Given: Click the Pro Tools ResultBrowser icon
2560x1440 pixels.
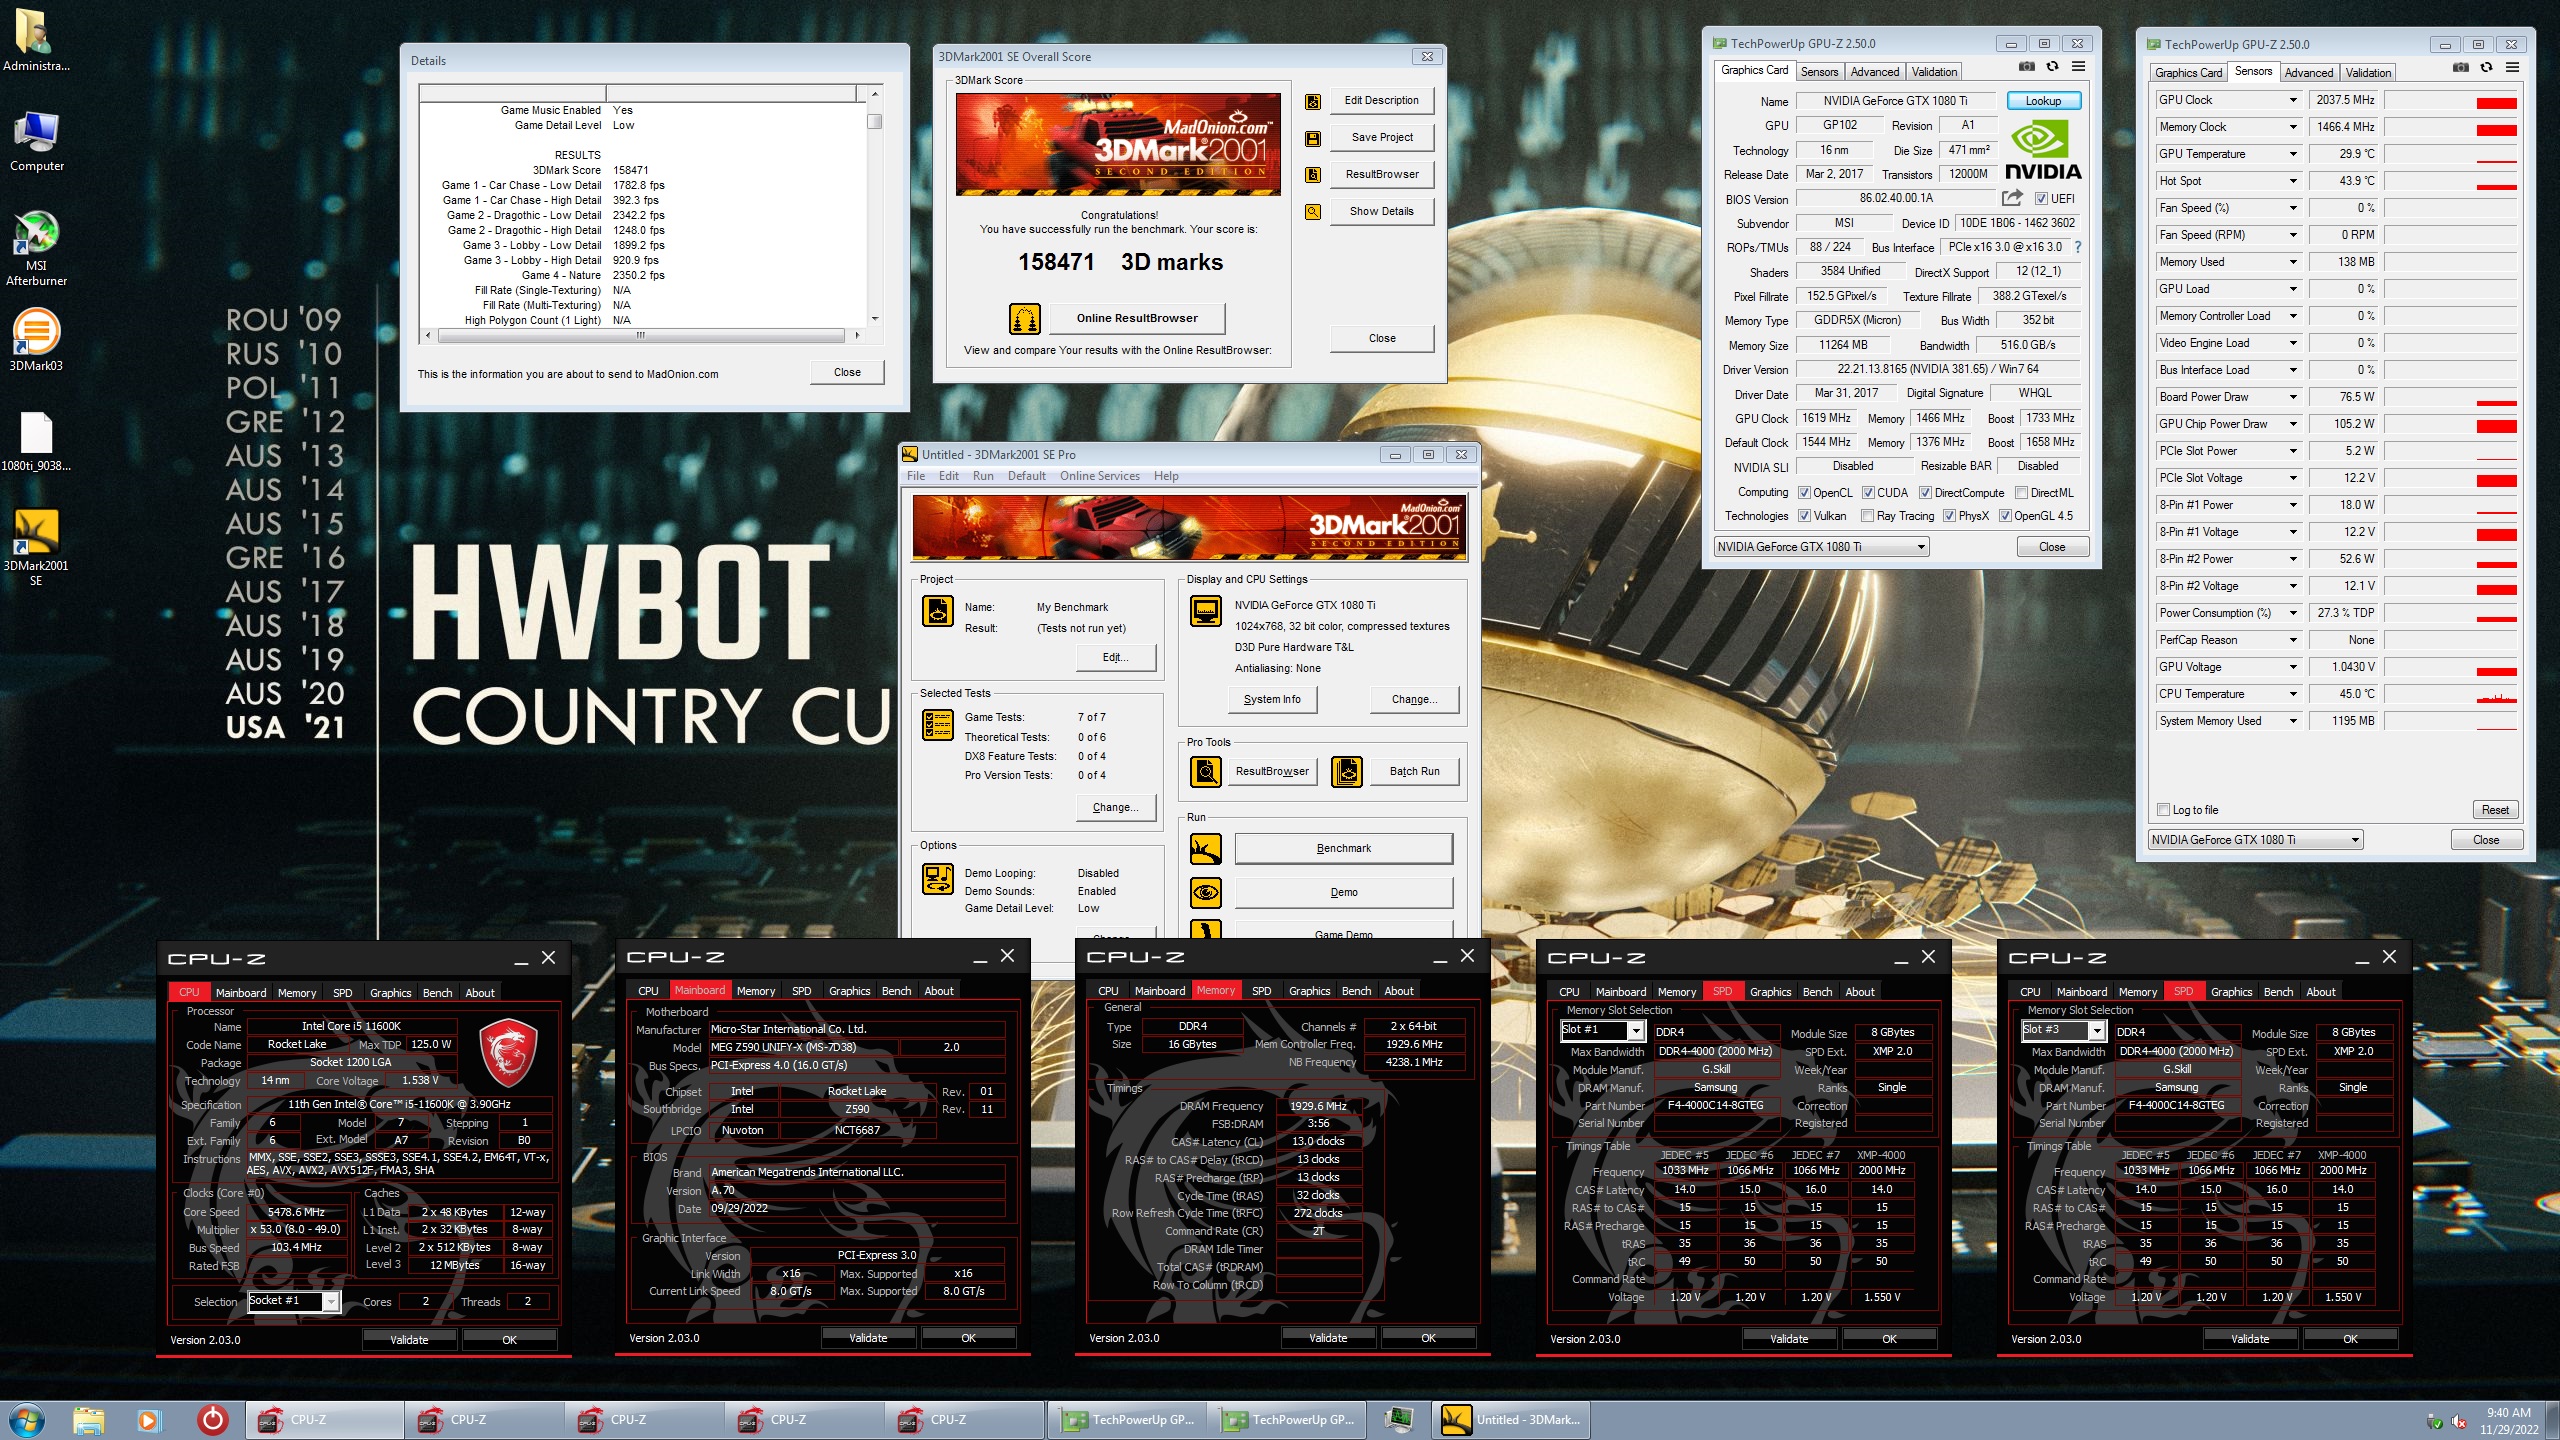Looking at the screenshot, I should tap(1205, 771).
